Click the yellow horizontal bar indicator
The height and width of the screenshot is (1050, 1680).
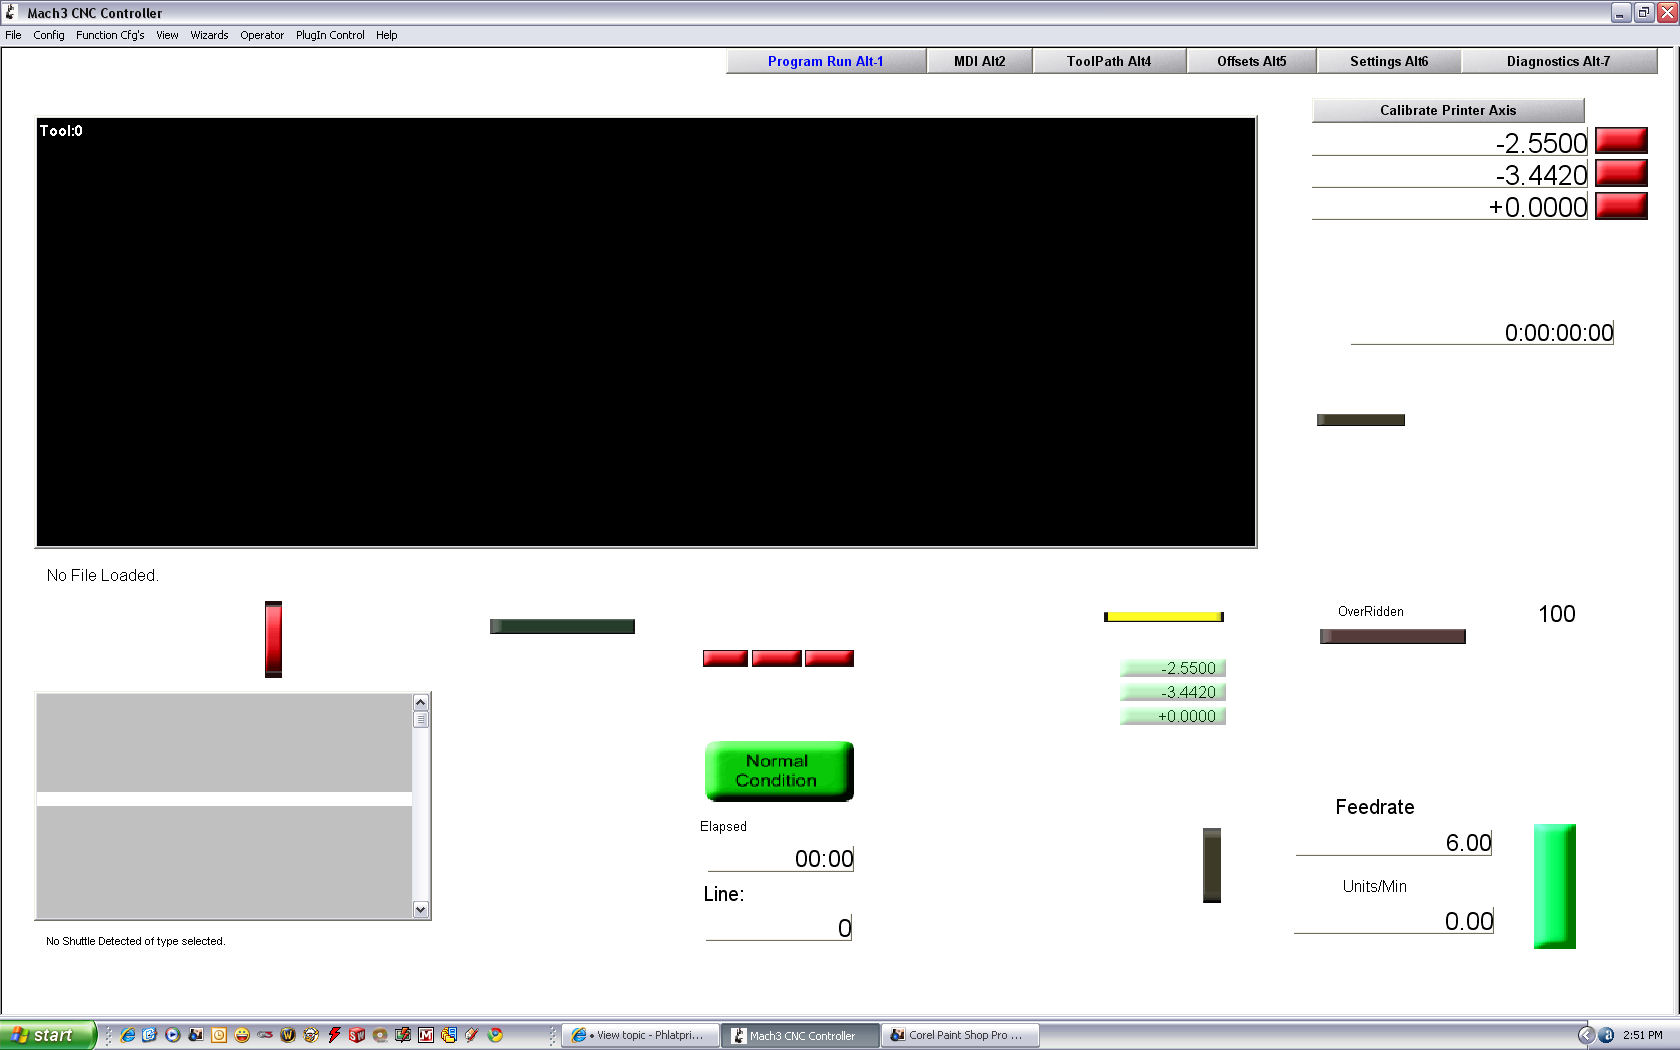pos(1163,617)
